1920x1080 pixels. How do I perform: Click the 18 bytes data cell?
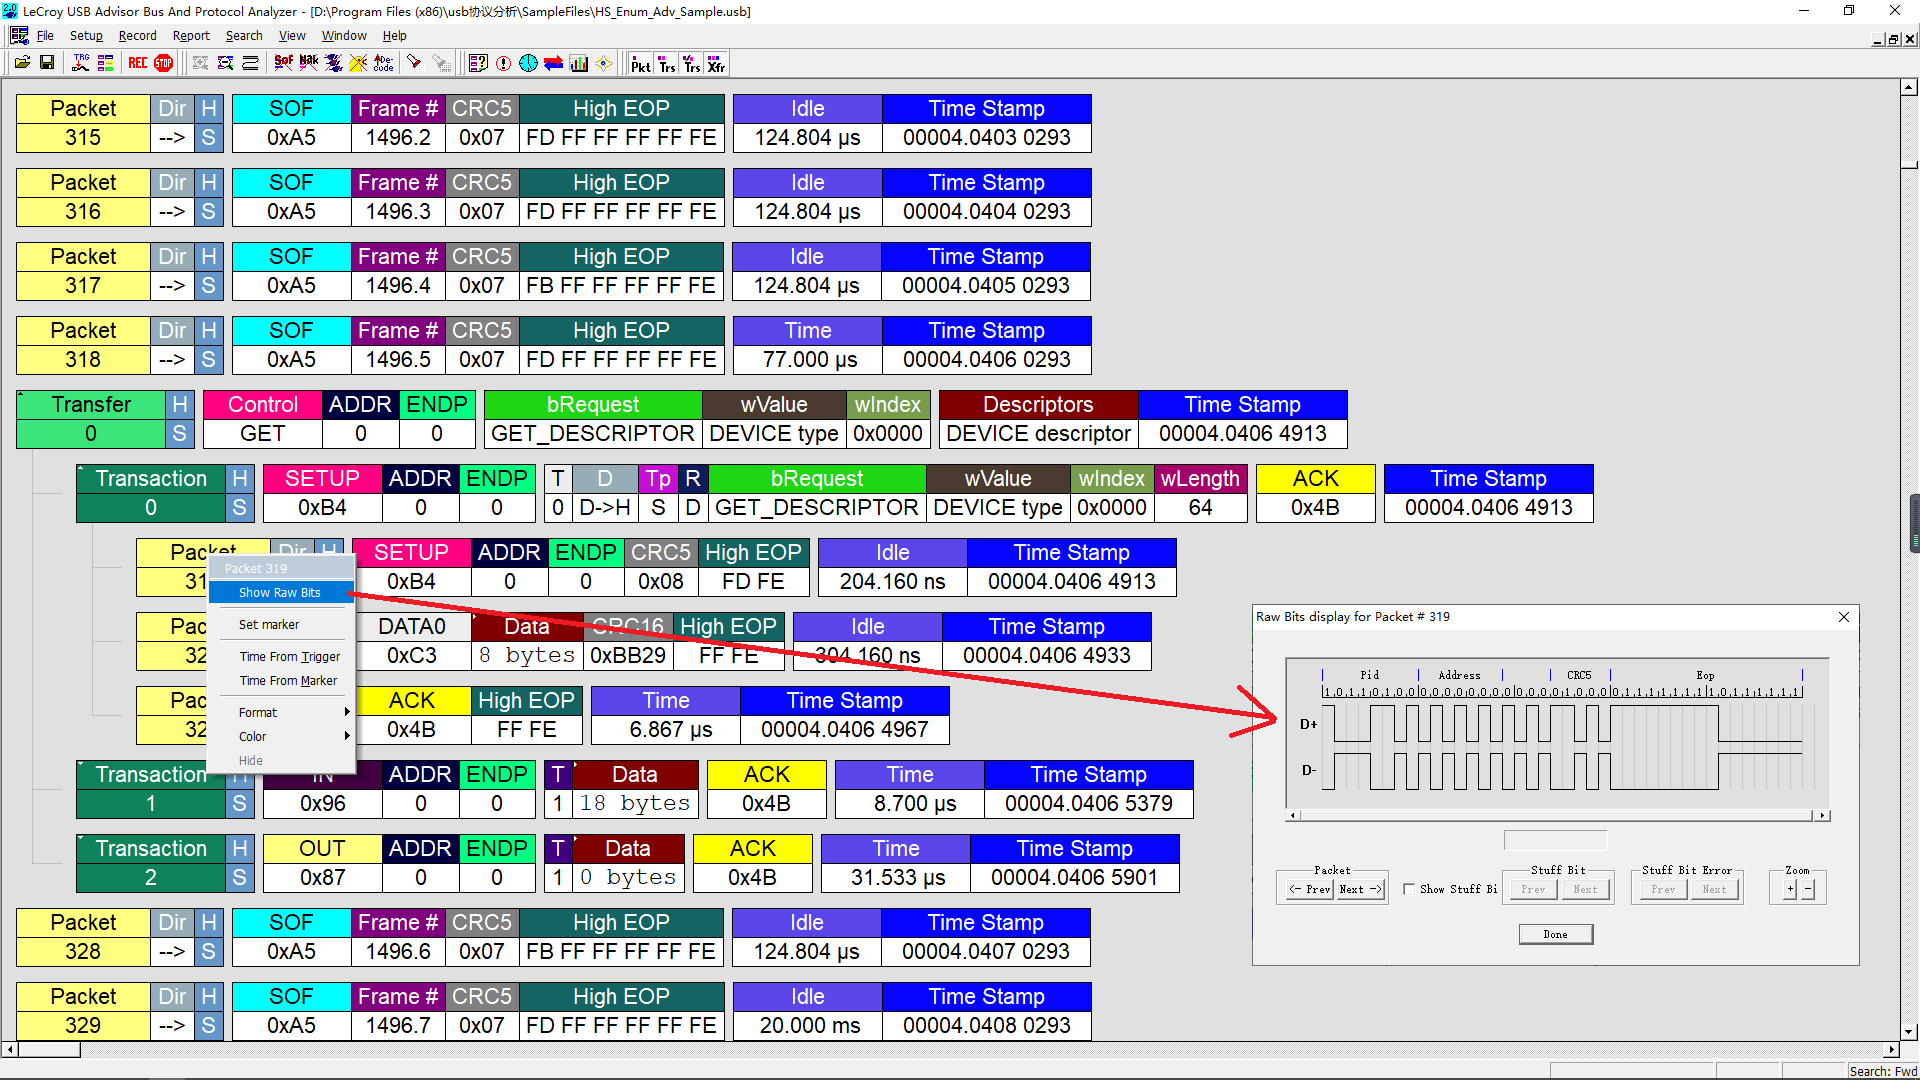click(x=634, y=804)
